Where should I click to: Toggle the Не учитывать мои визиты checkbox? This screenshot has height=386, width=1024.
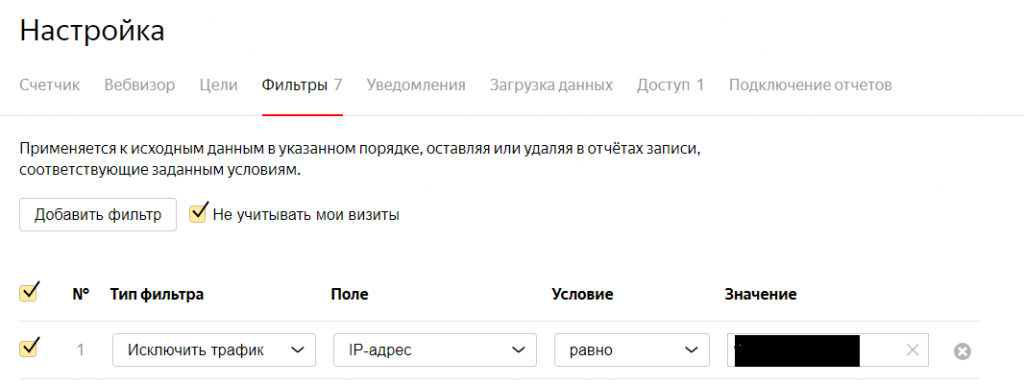click(x=199, y=213)
